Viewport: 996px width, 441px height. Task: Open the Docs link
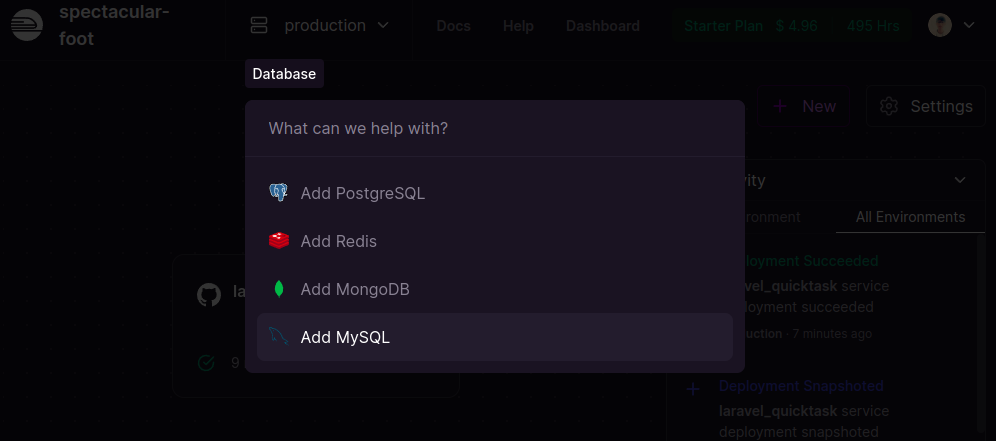click(453, 25)
